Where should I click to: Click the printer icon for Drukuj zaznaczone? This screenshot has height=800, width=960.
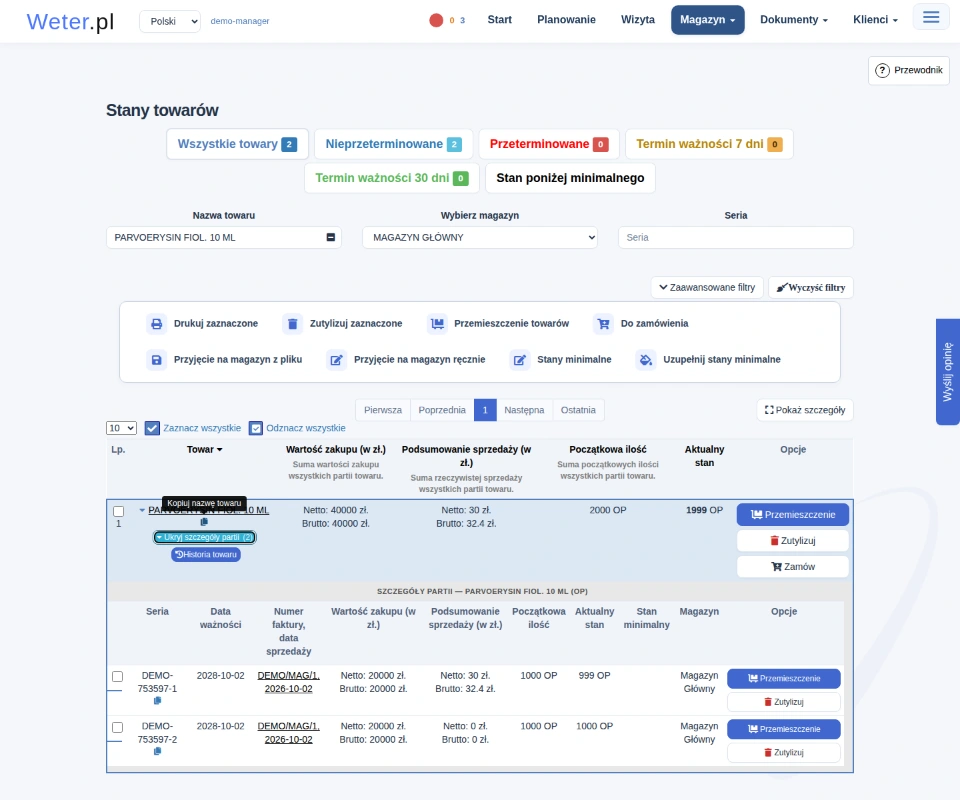click(x=157, y=324)
